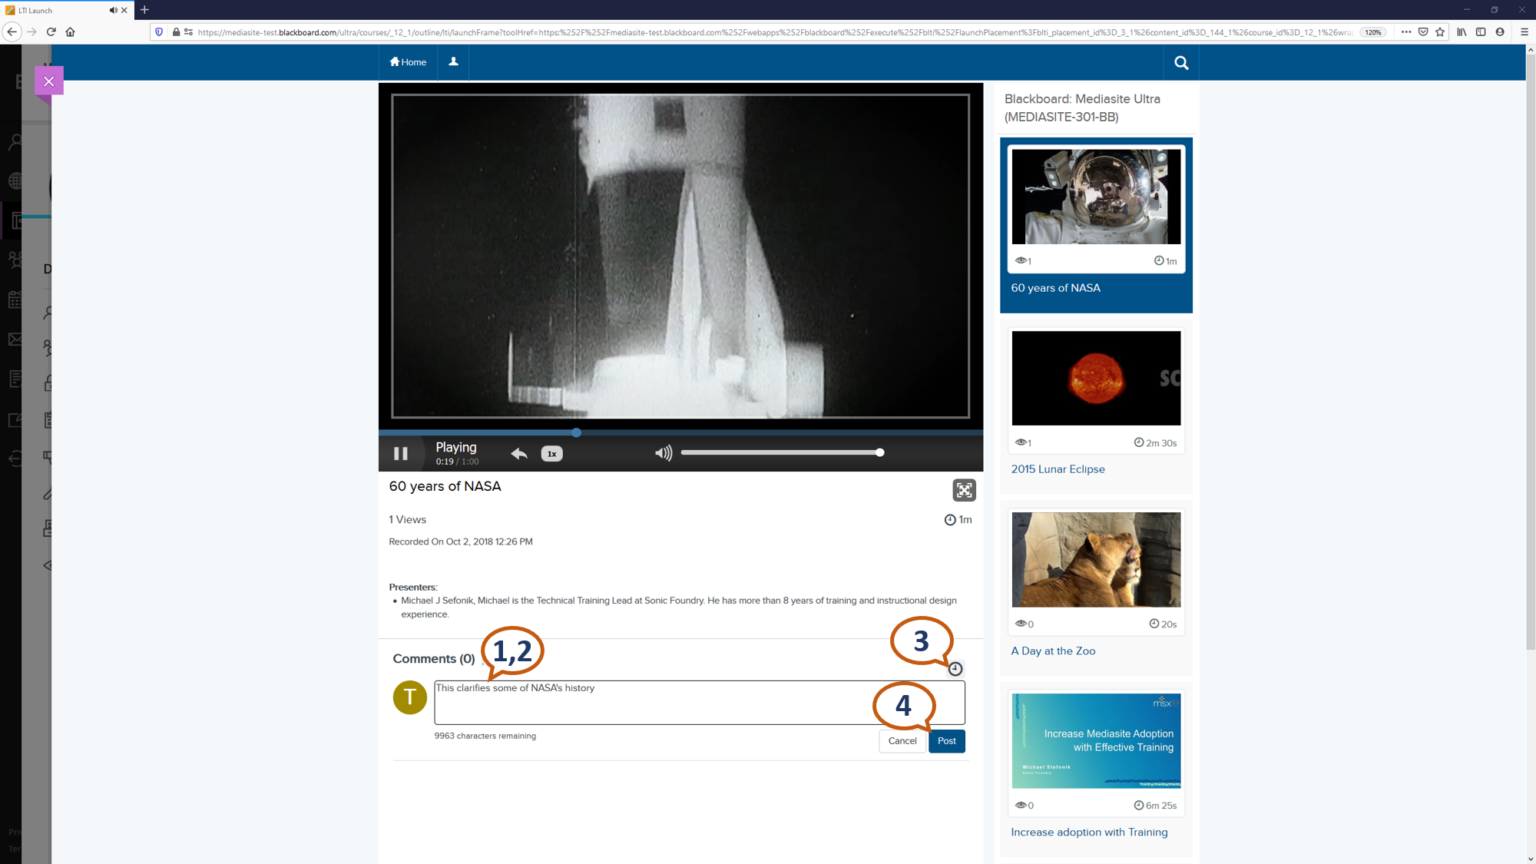The image size is (1536, 864).
Task: View site security lock info
Action: tap(176, 32)
